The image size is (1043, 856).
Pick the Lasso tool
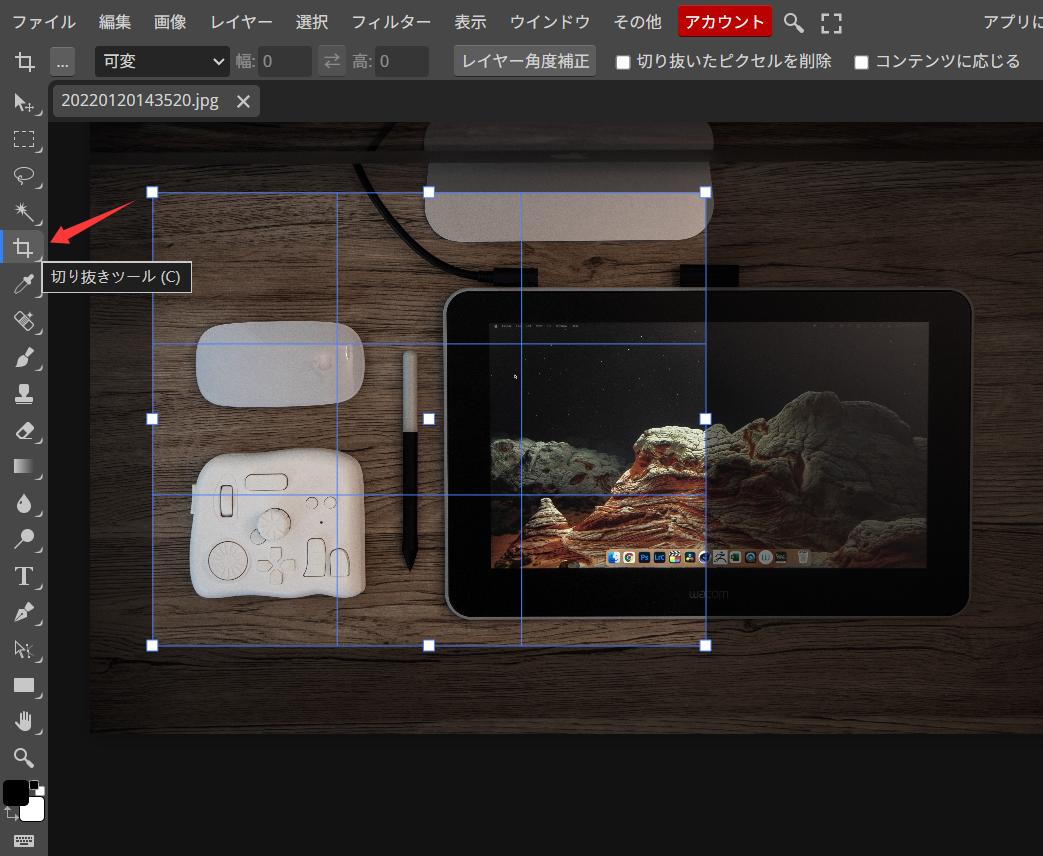click(24, 175)
